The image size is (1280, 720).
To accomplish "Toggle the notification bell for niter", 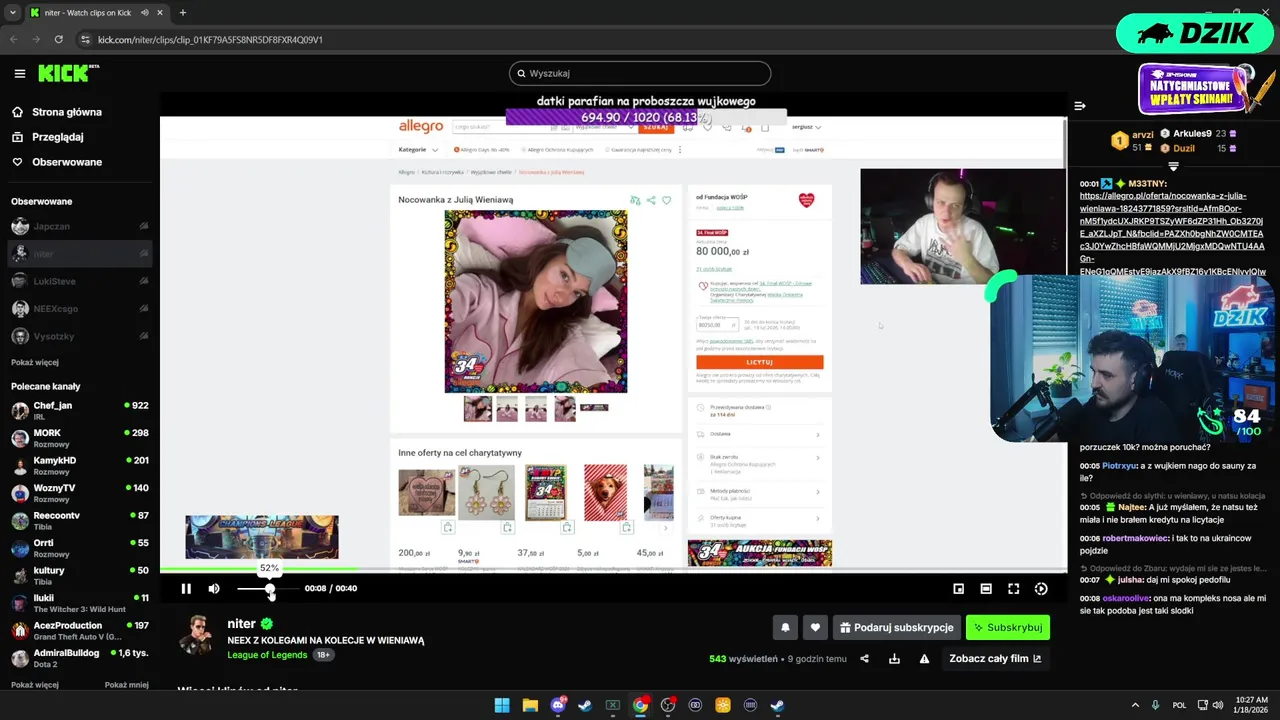I will [x=785, y=627].
